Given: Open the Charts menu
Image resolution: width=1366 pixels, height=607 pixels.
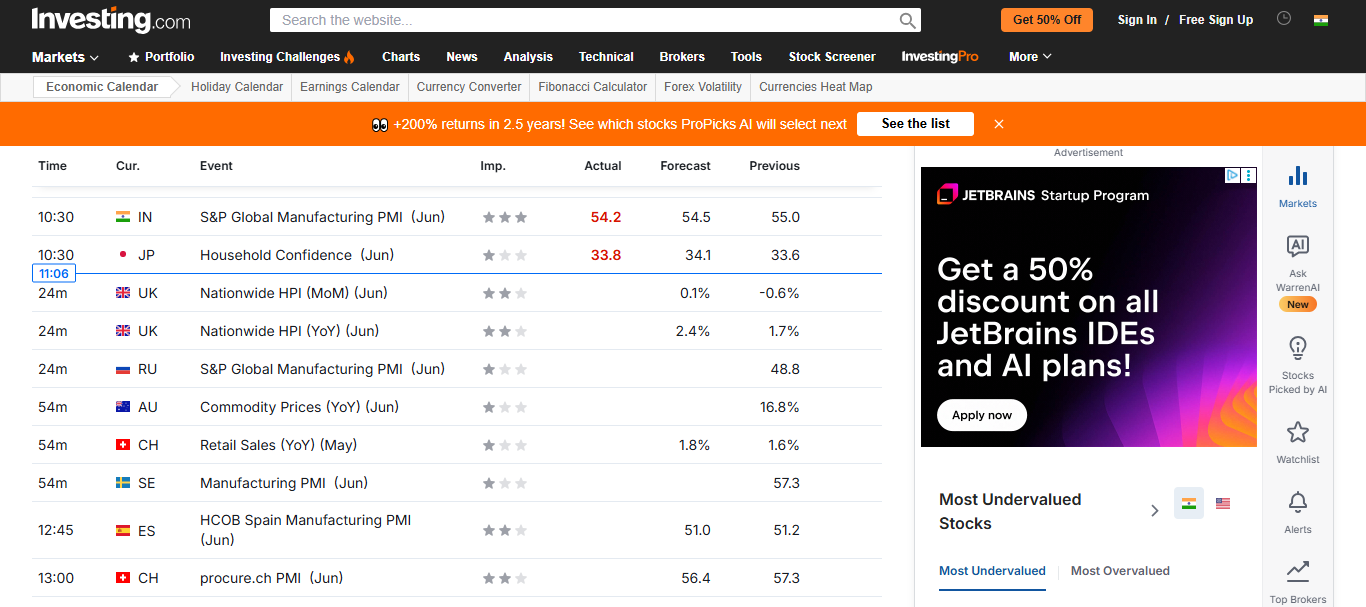Looking at the screenshot, I should click(x=401, y=57).
